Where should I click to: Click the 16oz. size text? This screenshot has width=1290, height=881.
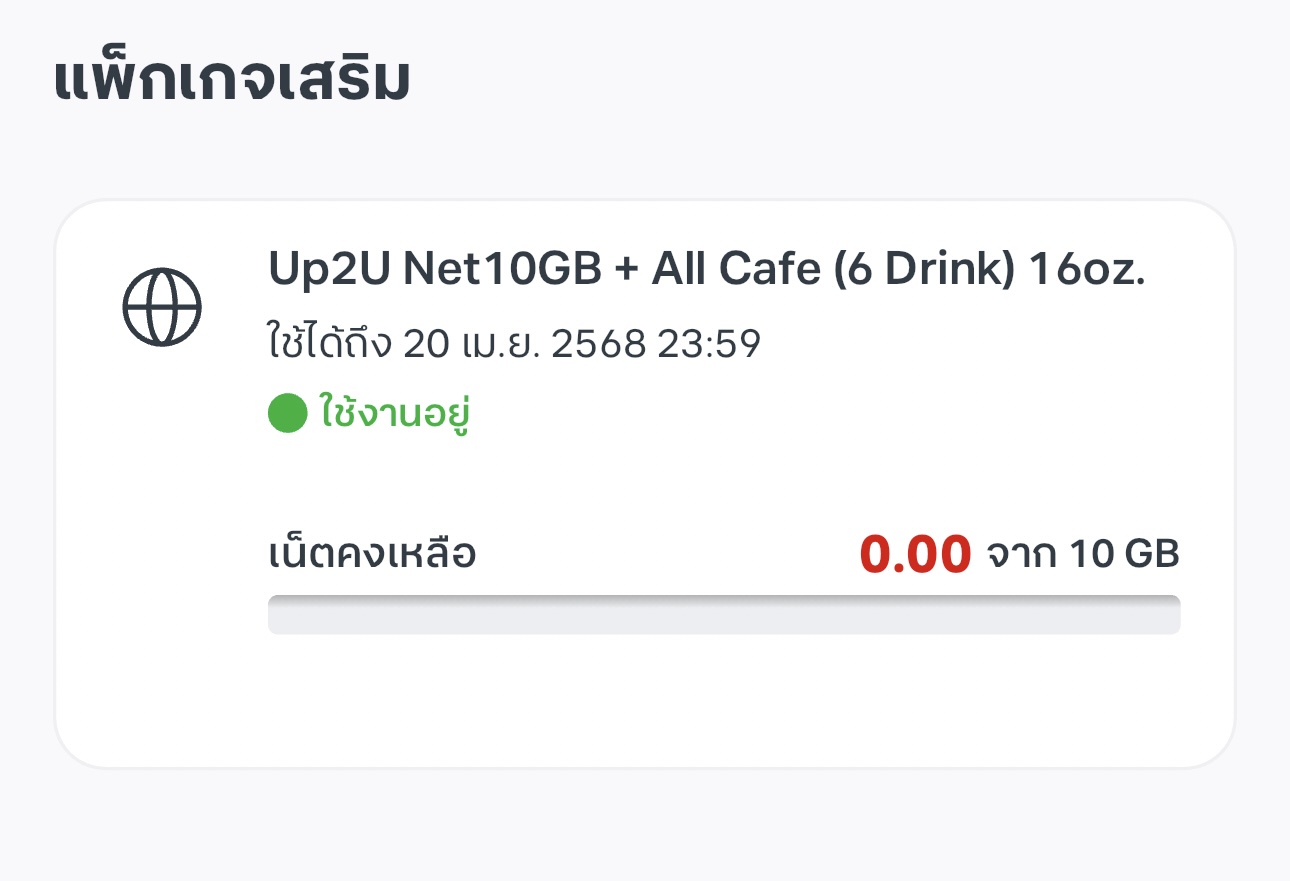pos(1087,268)
